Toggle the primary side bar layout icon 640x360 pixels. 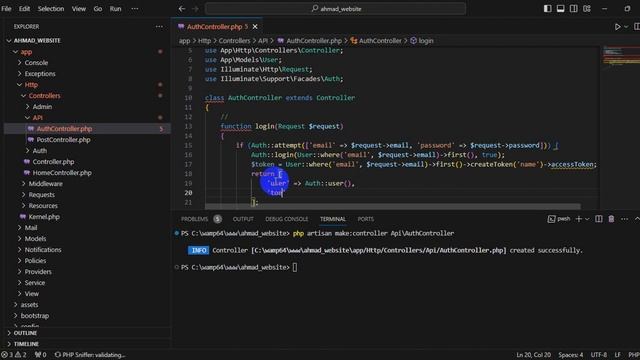point(547,9)
